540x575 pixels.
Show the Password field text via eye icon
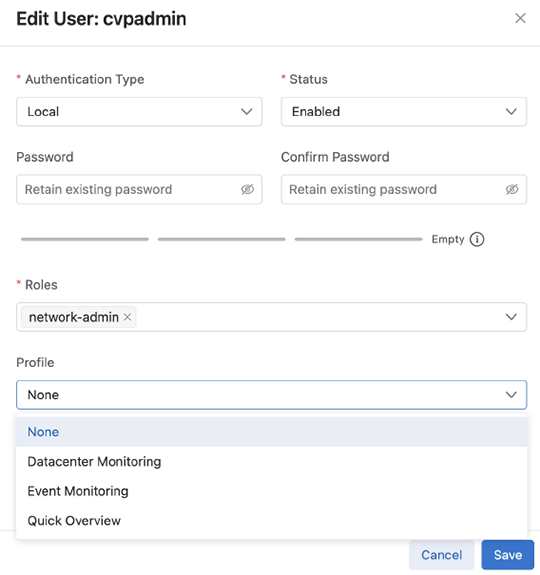click(x=247, y=189)
